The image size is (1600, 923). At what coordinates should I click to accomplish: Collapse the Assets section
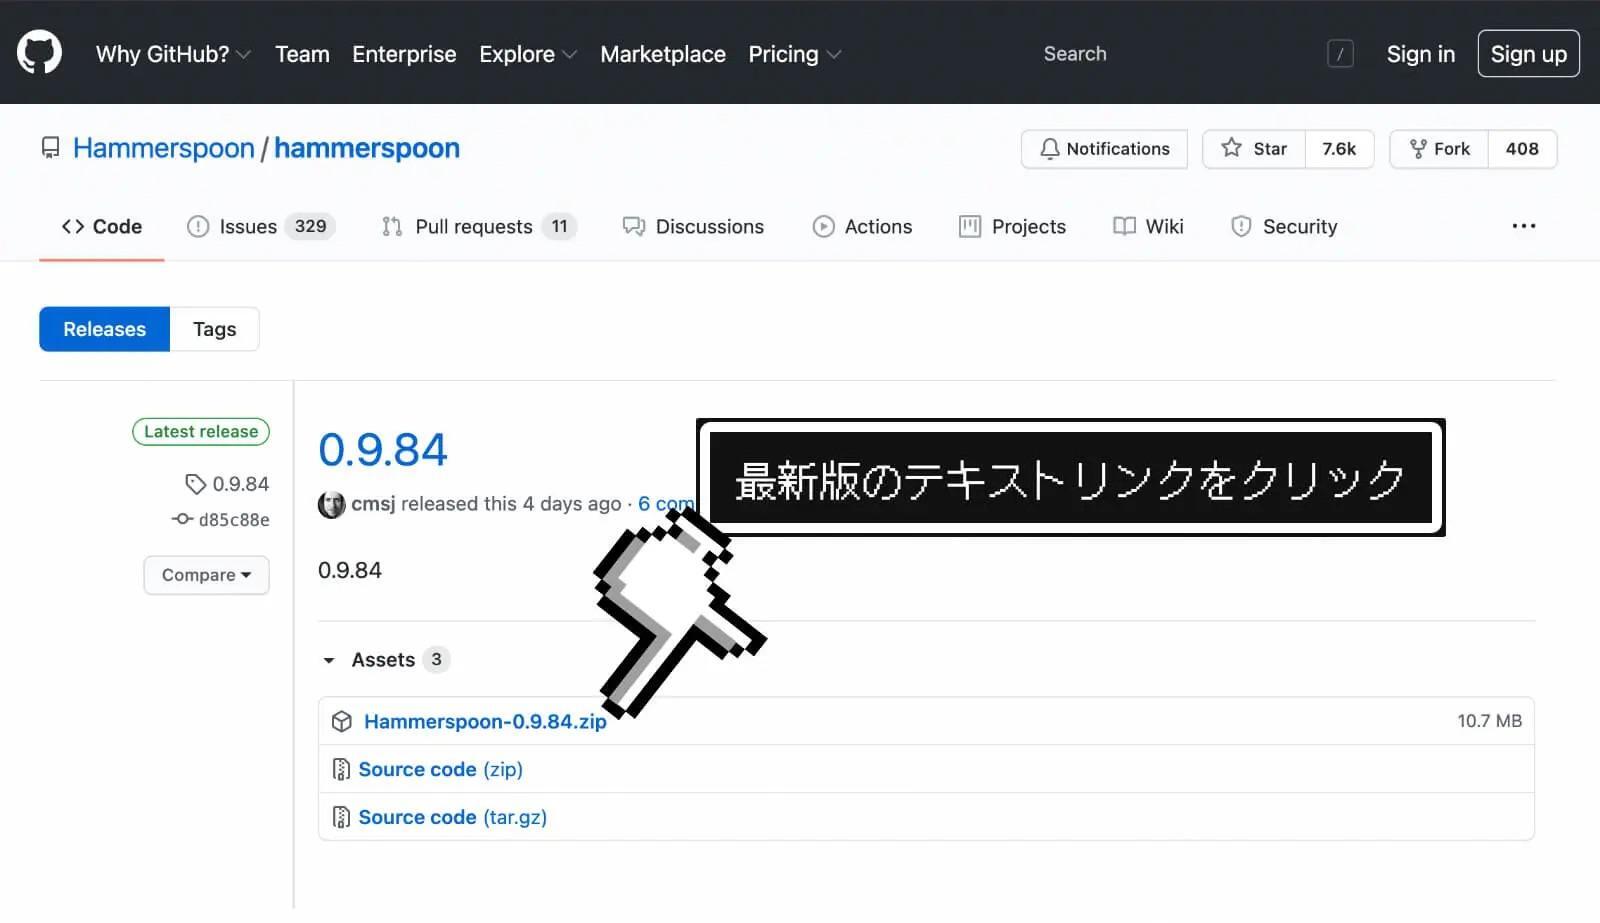tap(385, 660)
